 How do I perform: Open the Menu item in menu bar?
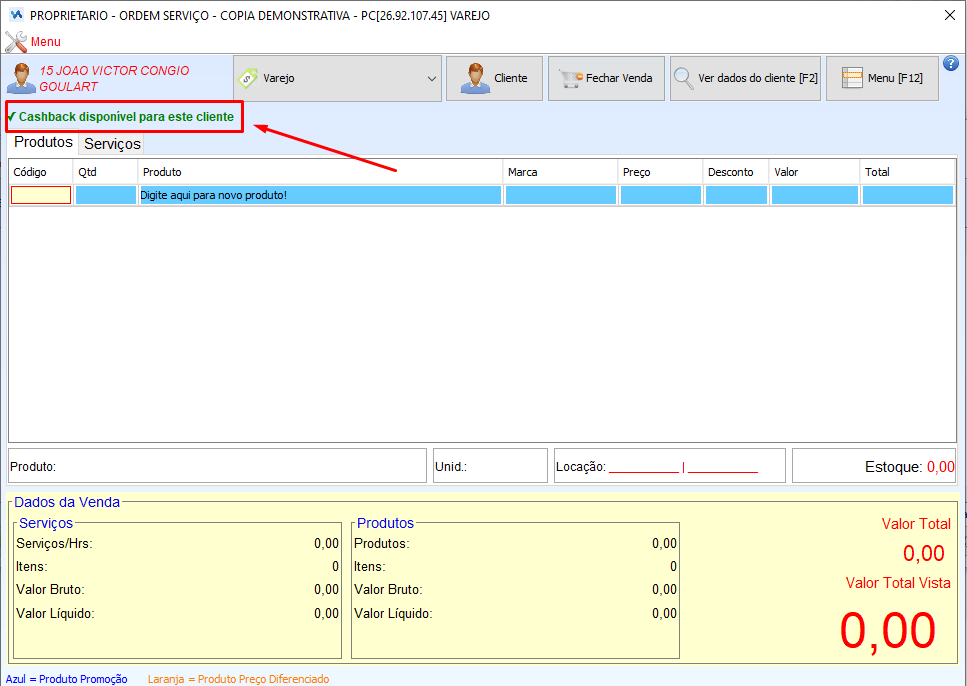point(45,42)
